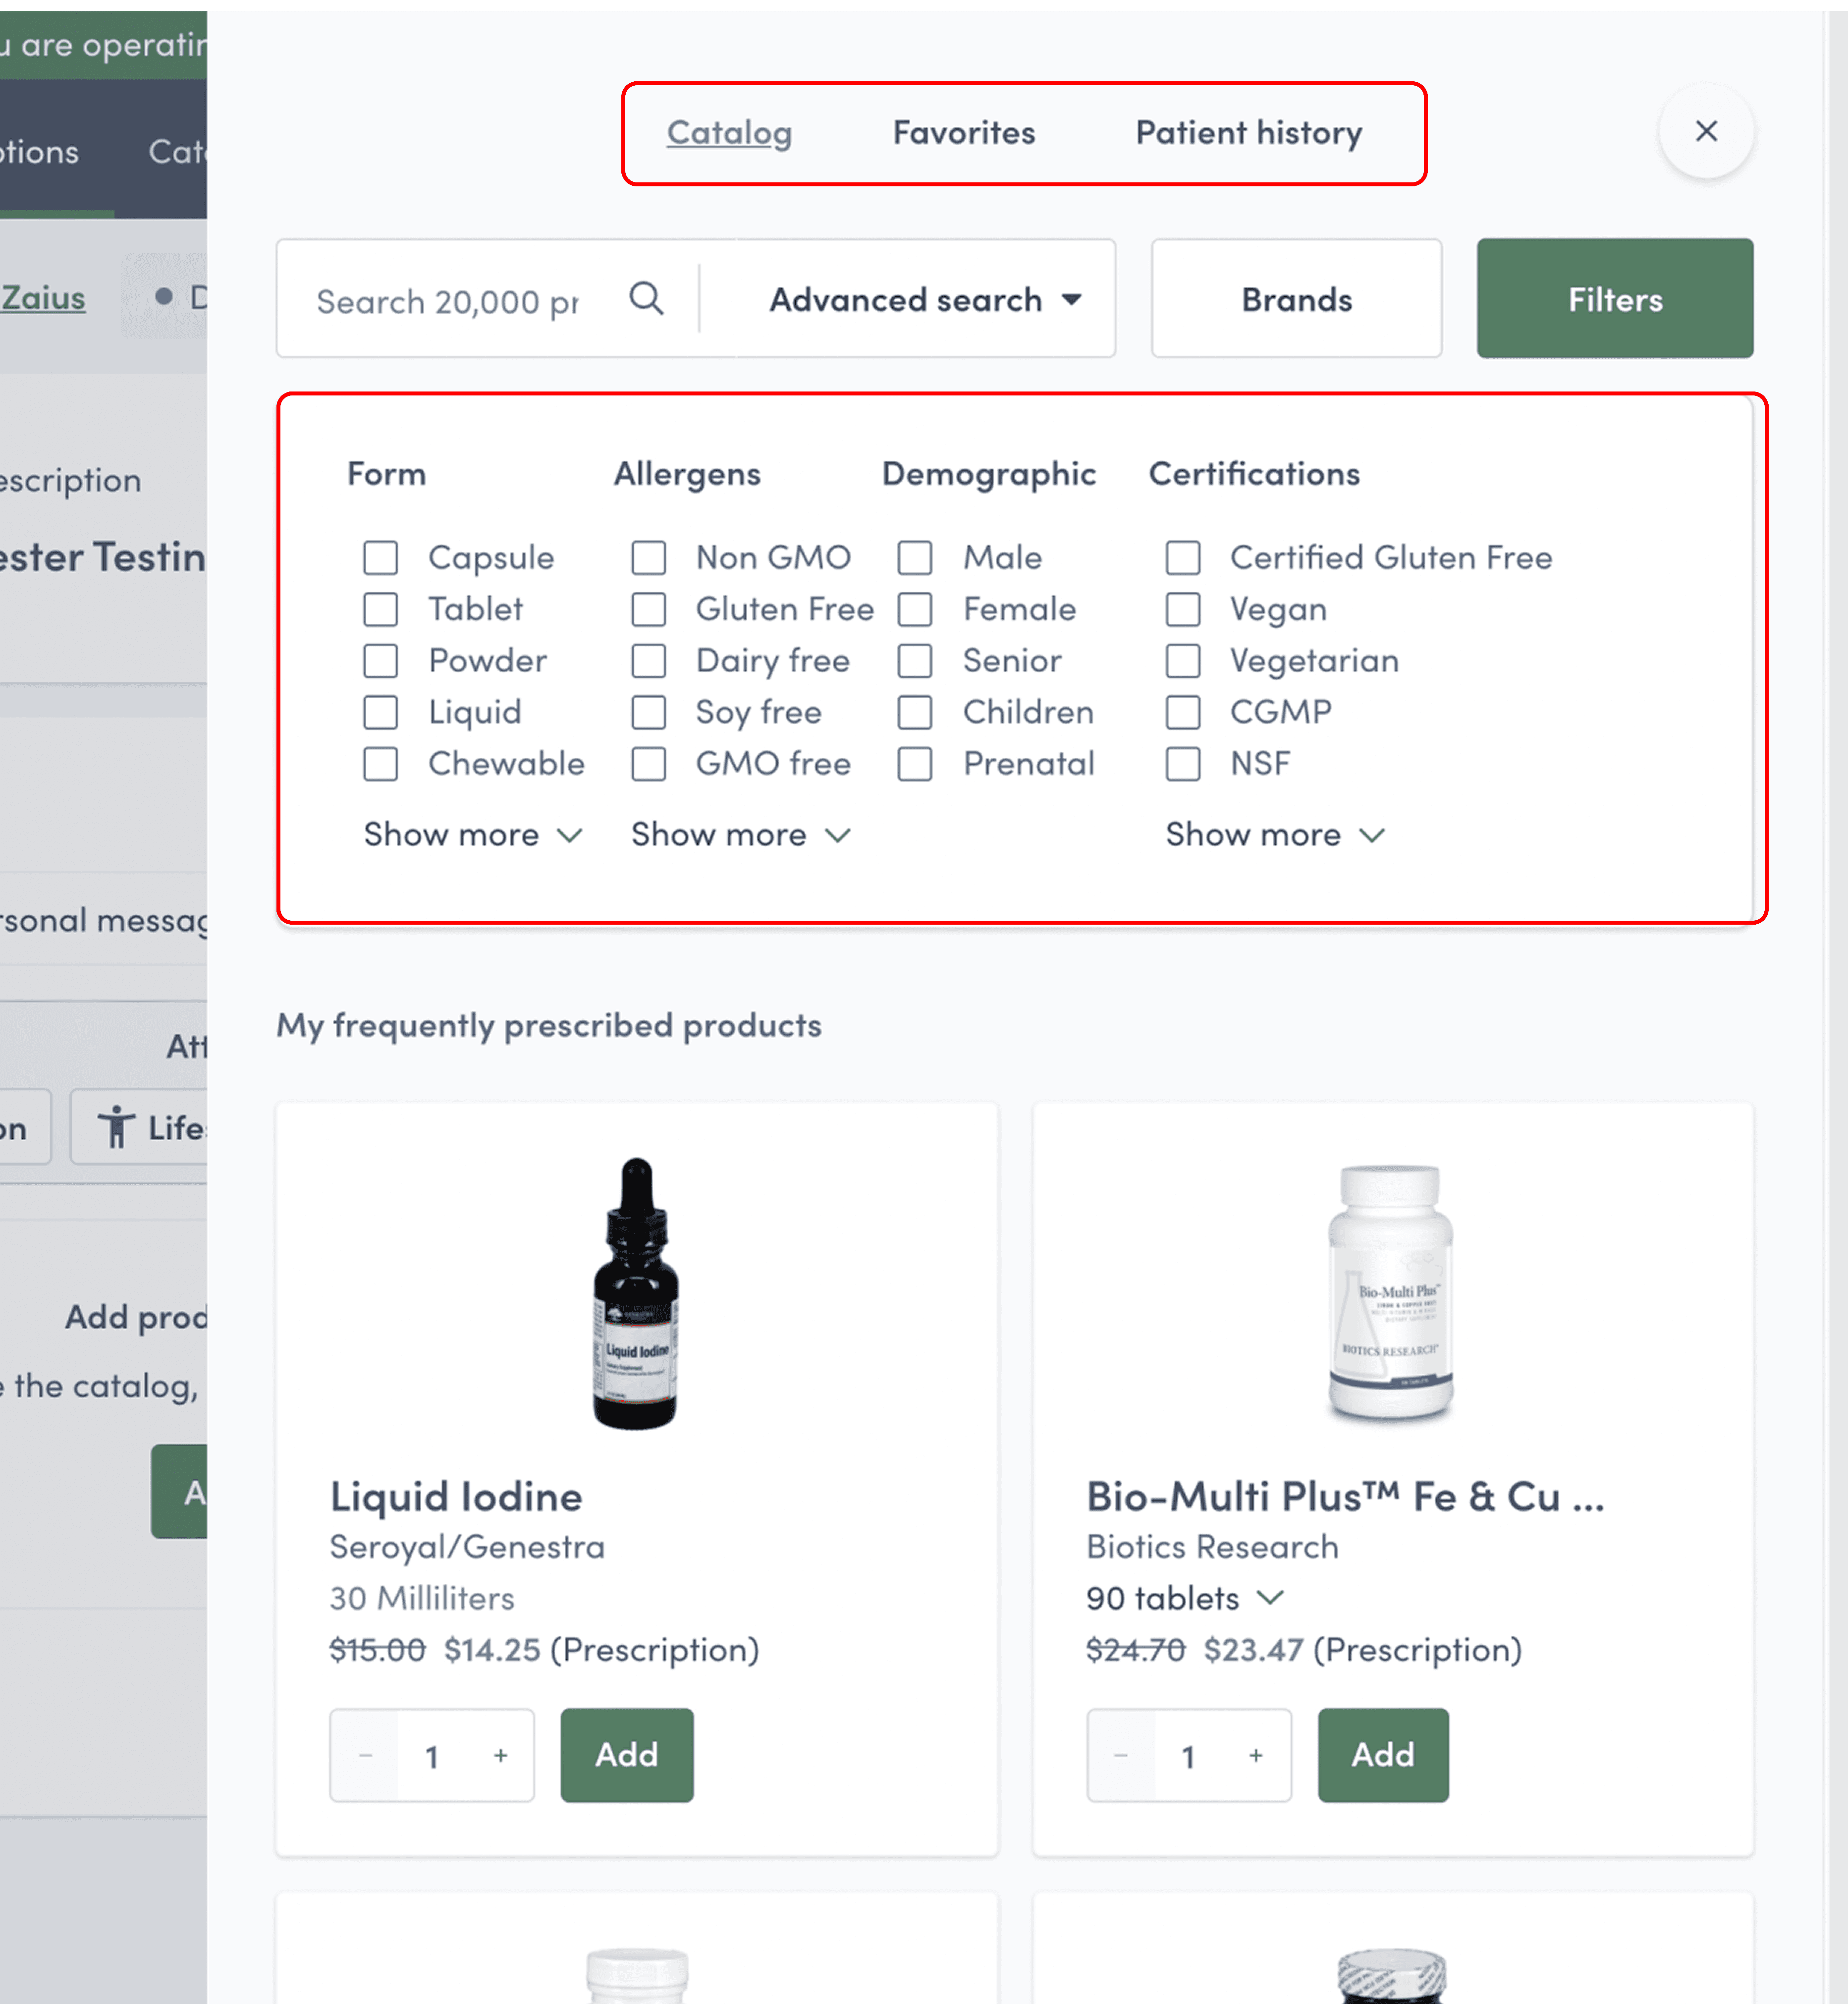Click the search magnifier icon
The width and height of the screenshot is (1848, 2004).
tap(646, 298)
